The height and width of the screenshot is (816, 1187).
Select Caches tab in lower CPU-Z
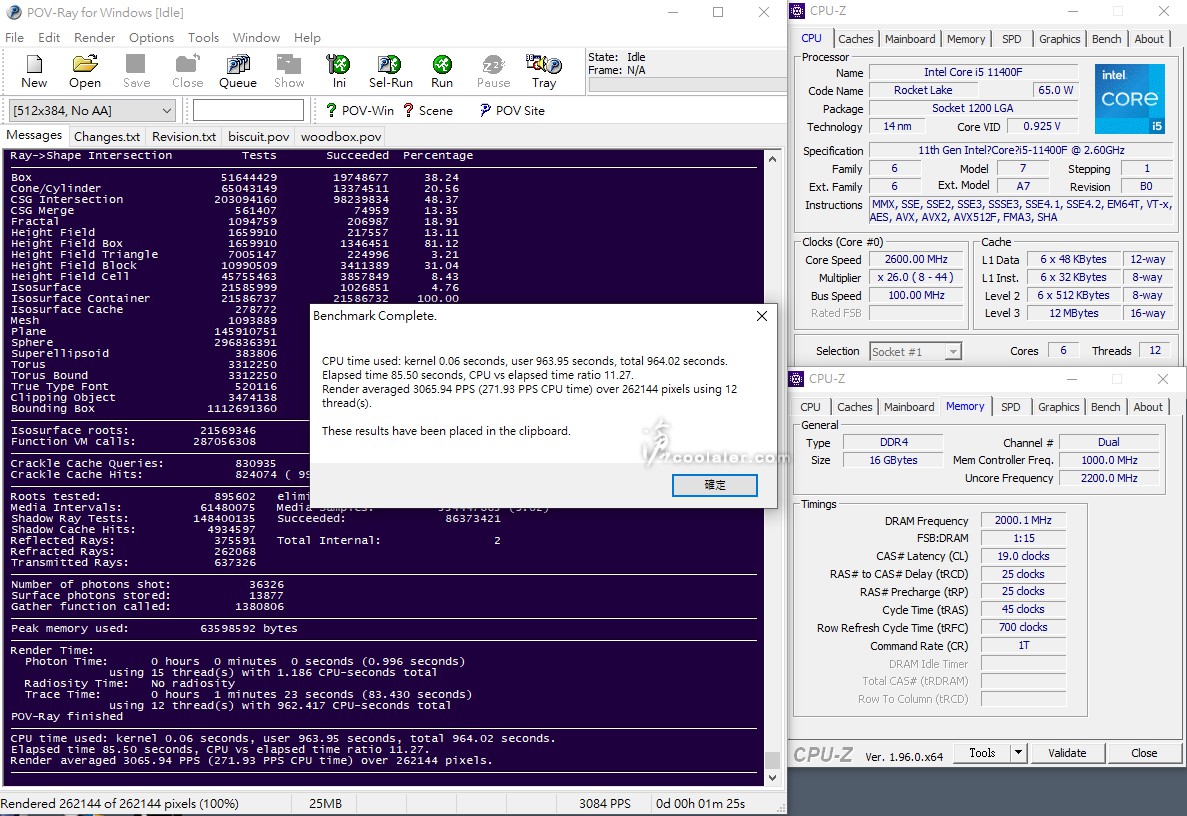pos(855,407)
